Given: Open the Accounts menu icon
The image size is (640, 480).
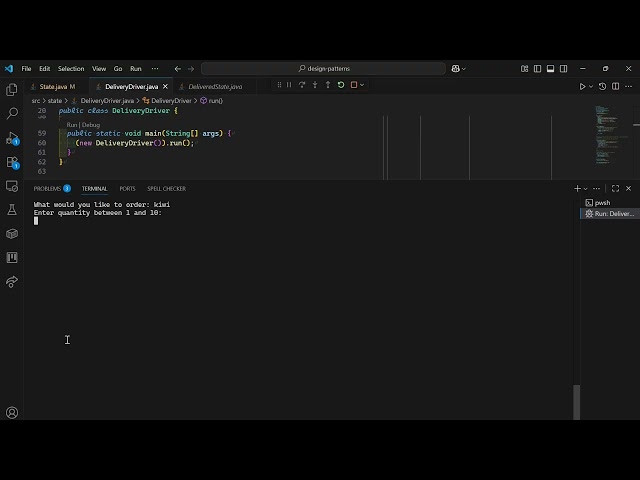Looking at the screenshot, I should click(12, 413).
